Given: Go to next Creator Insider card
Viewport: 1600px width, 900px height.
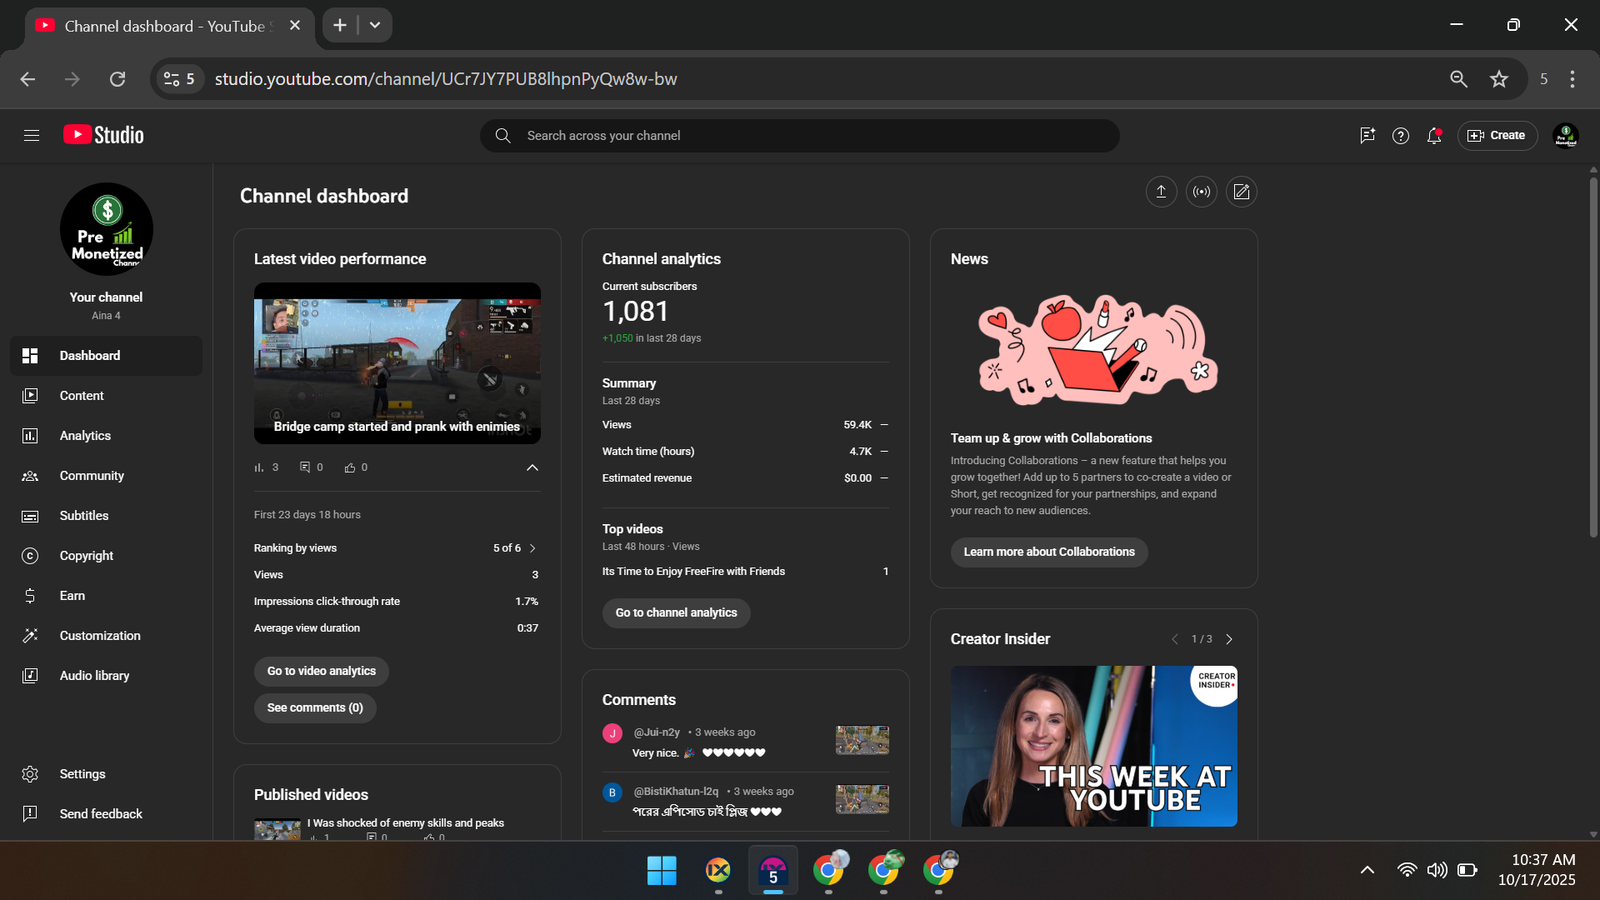Looking at the screenshot, I should (x=1229, y=639).
